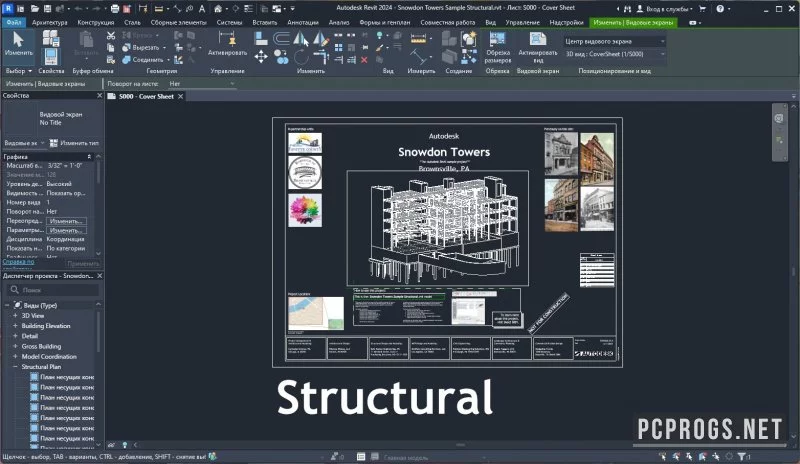Save the project via the floppy disk icon
Viewport: 800px width, 464px height.
[x=47, y=9]
